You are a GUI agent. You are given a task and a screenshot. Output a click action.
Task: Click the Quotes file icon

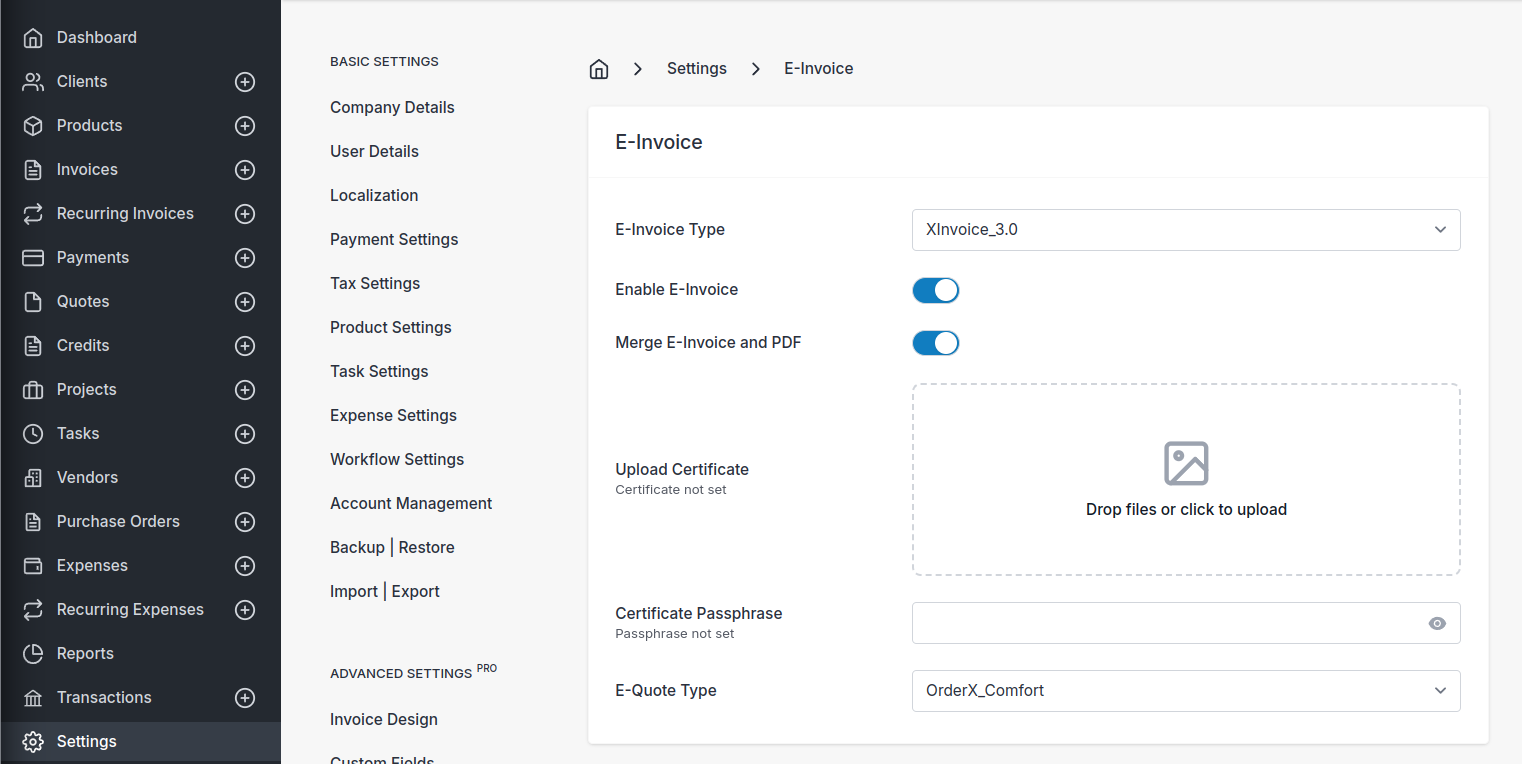point(33,302)
